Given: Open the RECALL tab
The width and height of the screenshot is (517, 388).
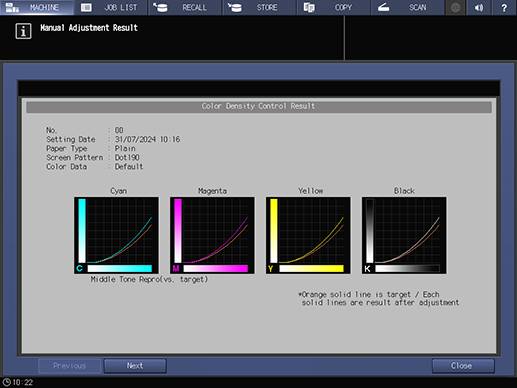Looking at the screenshot, I should click(x=185, y=7).
